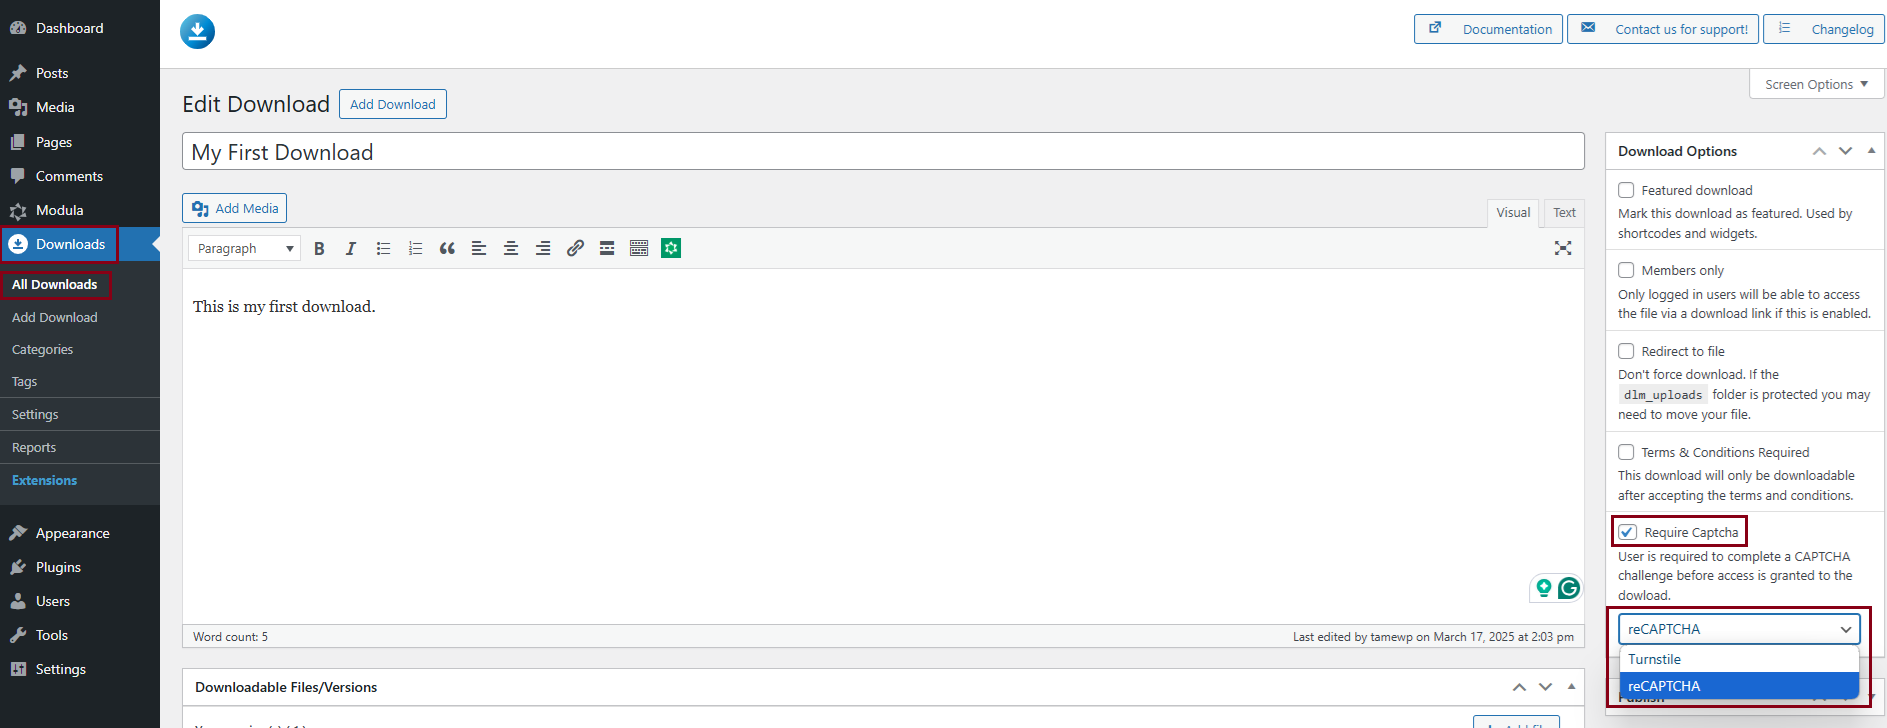This screenshot has height=728, width=1887.
Task: Uncheck the Require Captcha checkbox
Action: pyautogui.click(x=1628, y=532)
